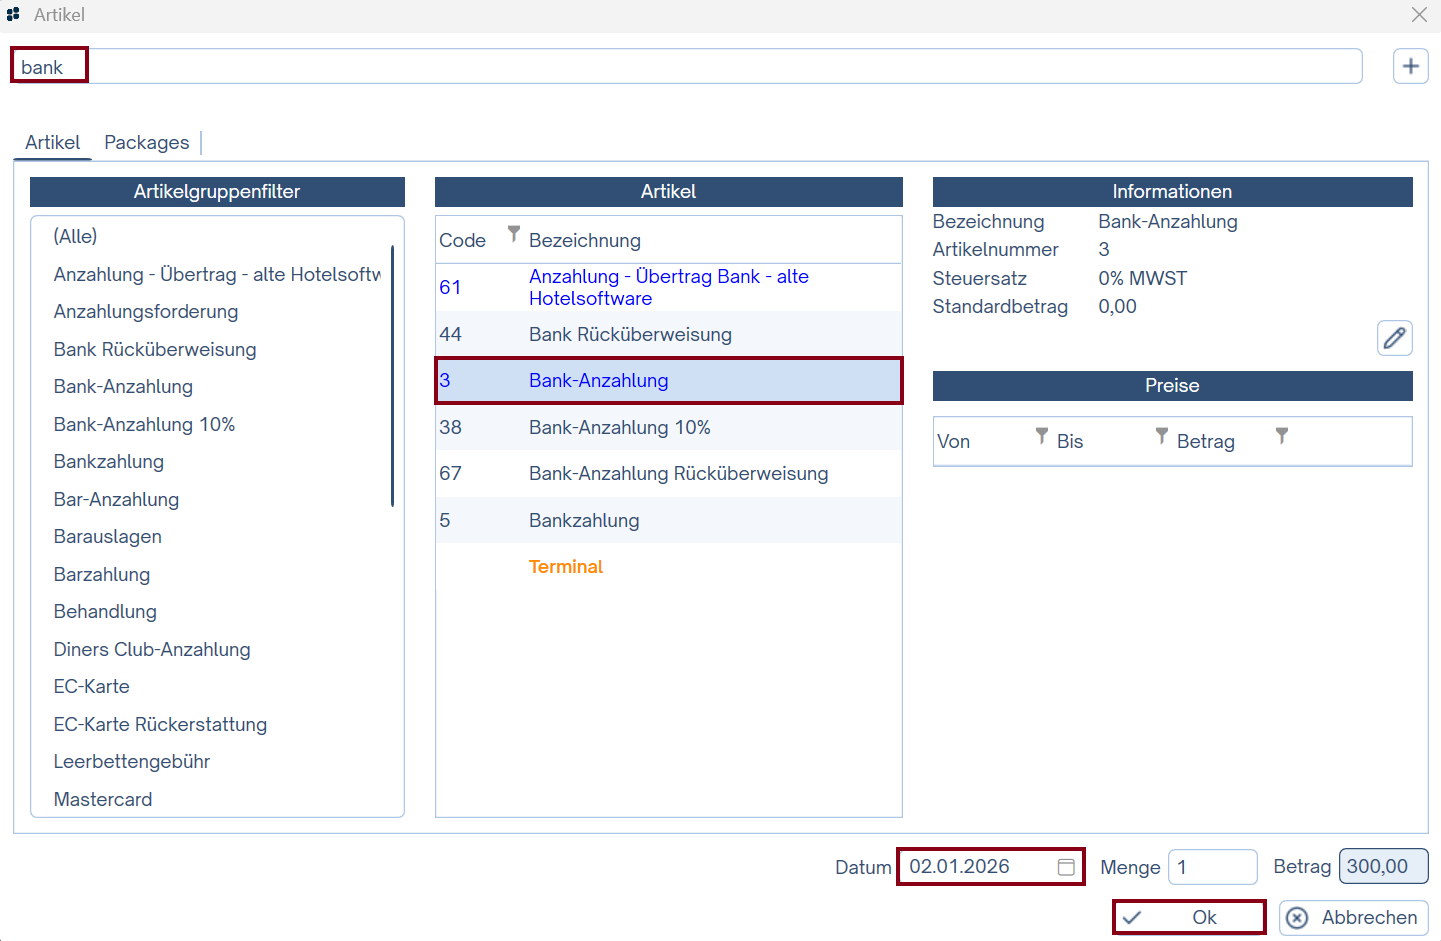Viewport: 1441px width, 941px height.
Task: Click filter icon beside Von column
Action: click(1041, 436)
